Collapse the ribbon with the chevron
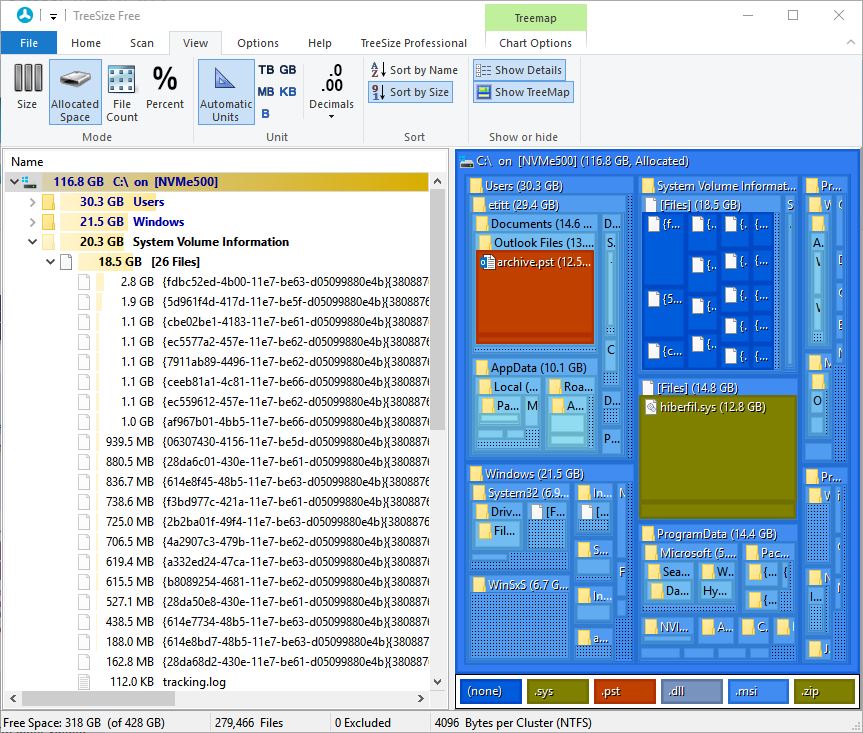 click(x=850, y=42)
